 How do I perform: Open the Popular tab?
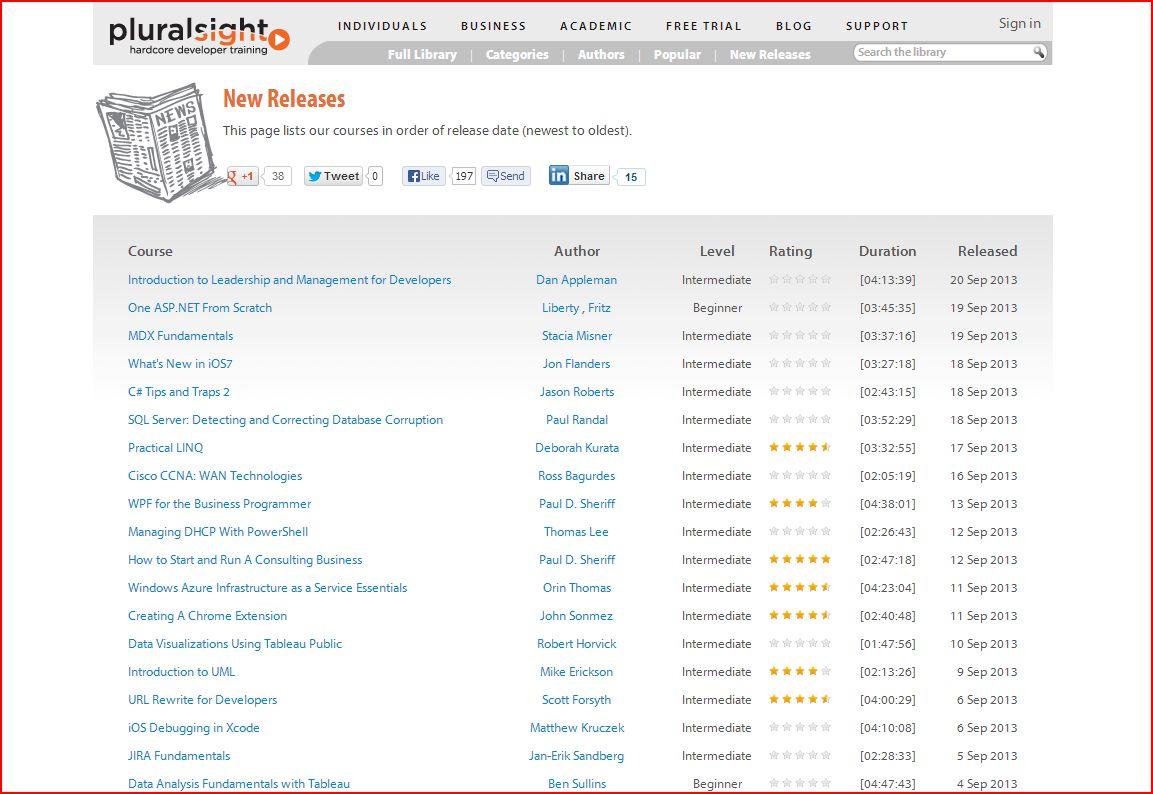tap(677, 54)
